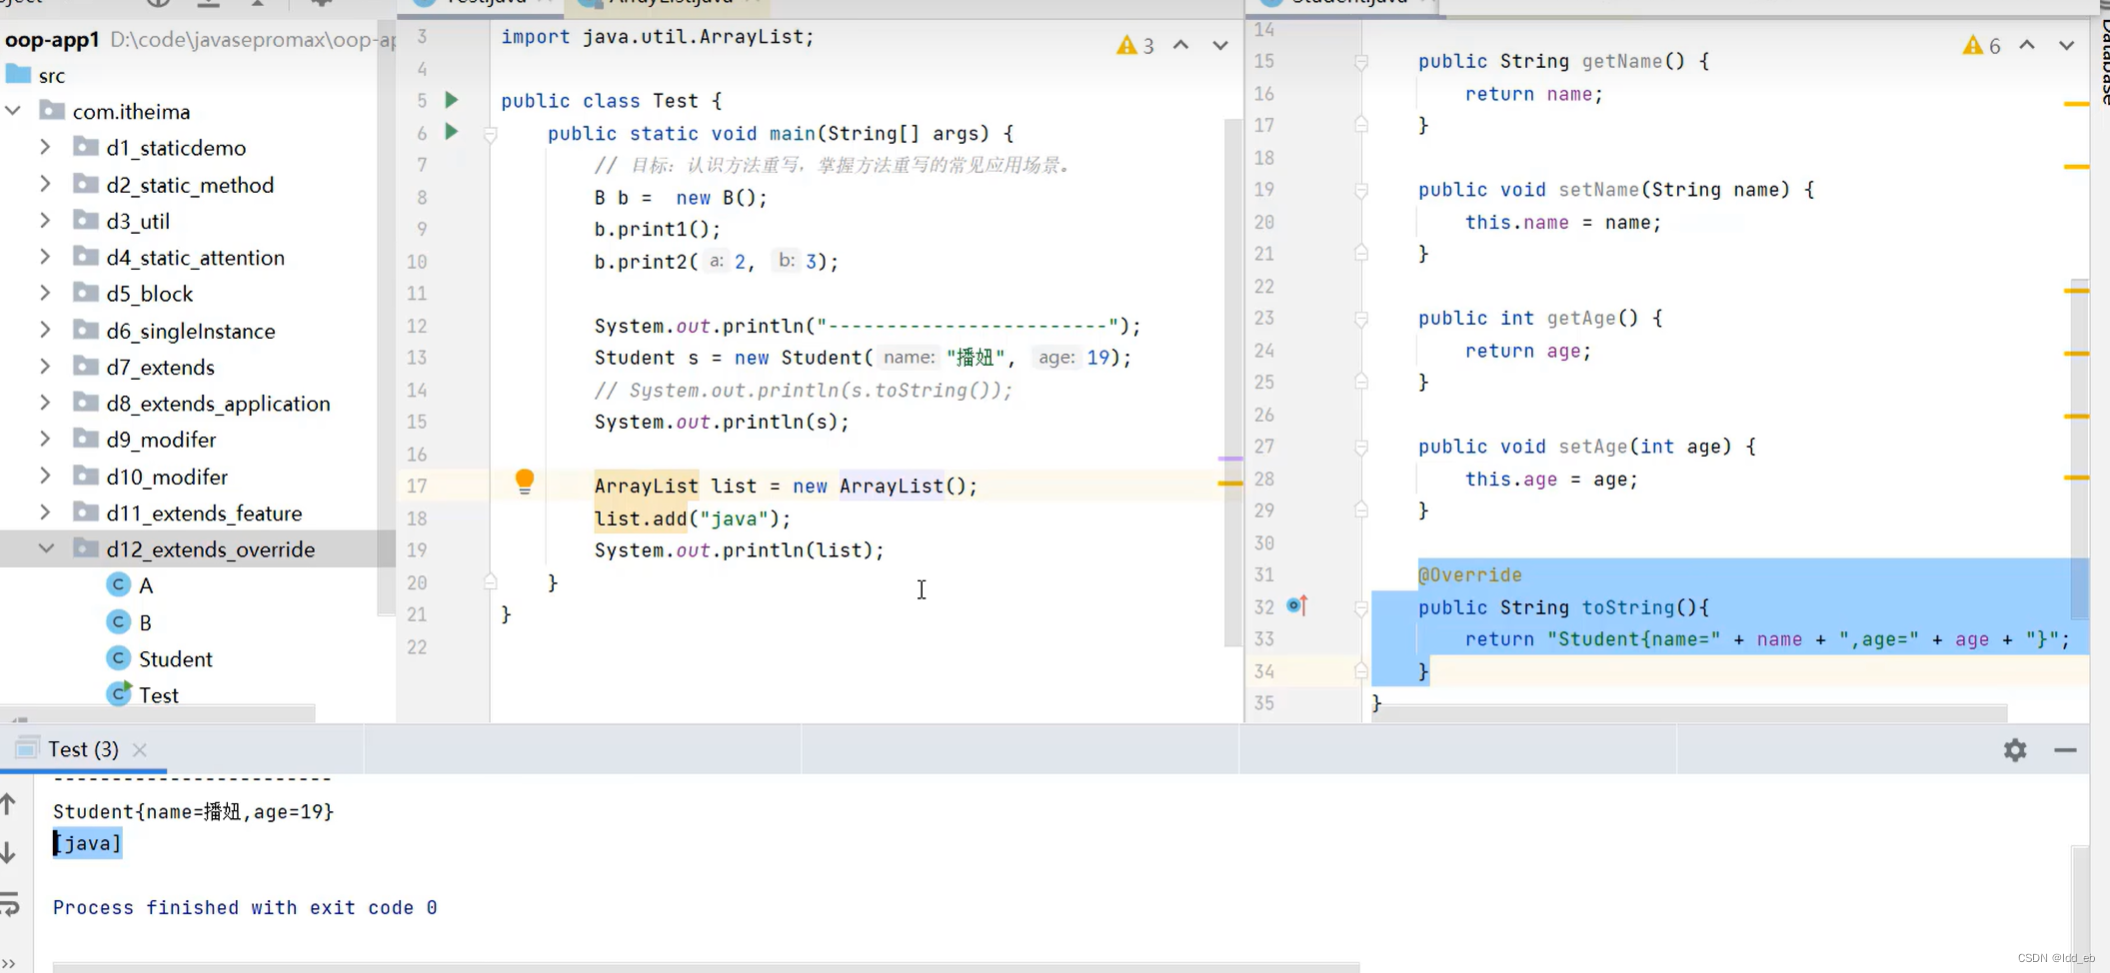Image resolution: width=2110 pixels, height=973 pixels.
Task: Click the down arrow in the Run console toolbar
Action: point(9,852)
